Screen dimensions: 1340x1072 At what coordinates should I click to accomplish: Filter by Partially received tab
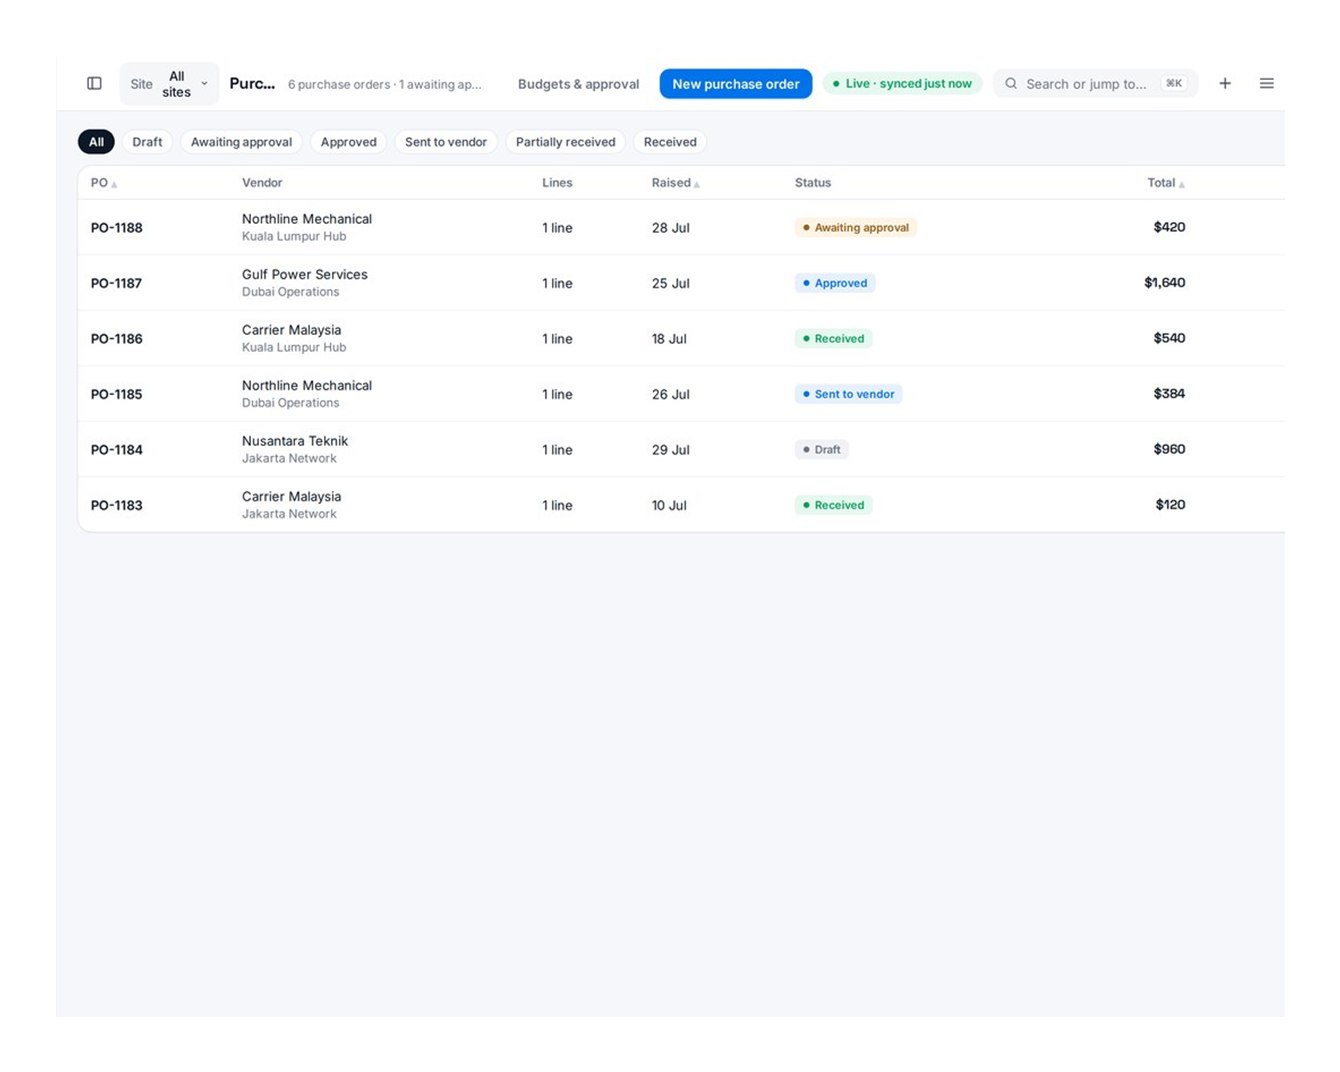(x=565, y=142)
